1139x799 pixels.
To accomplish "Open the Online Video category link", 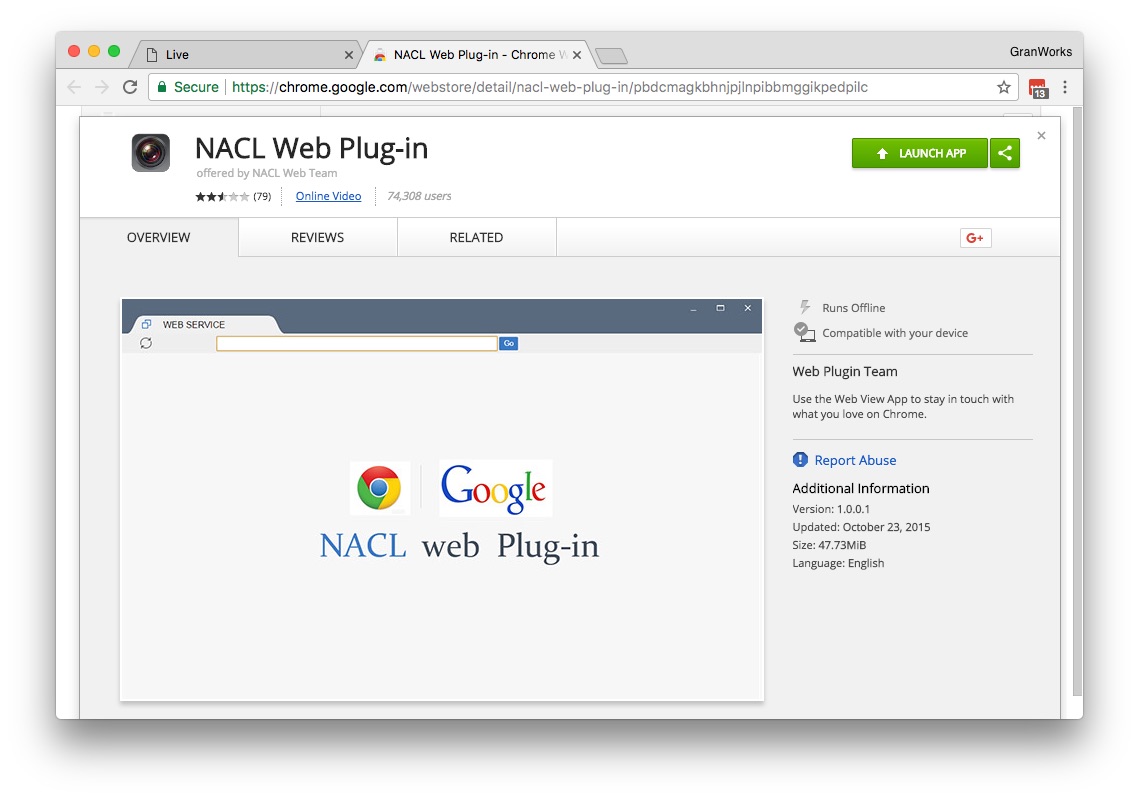I will tap(328, 196).
